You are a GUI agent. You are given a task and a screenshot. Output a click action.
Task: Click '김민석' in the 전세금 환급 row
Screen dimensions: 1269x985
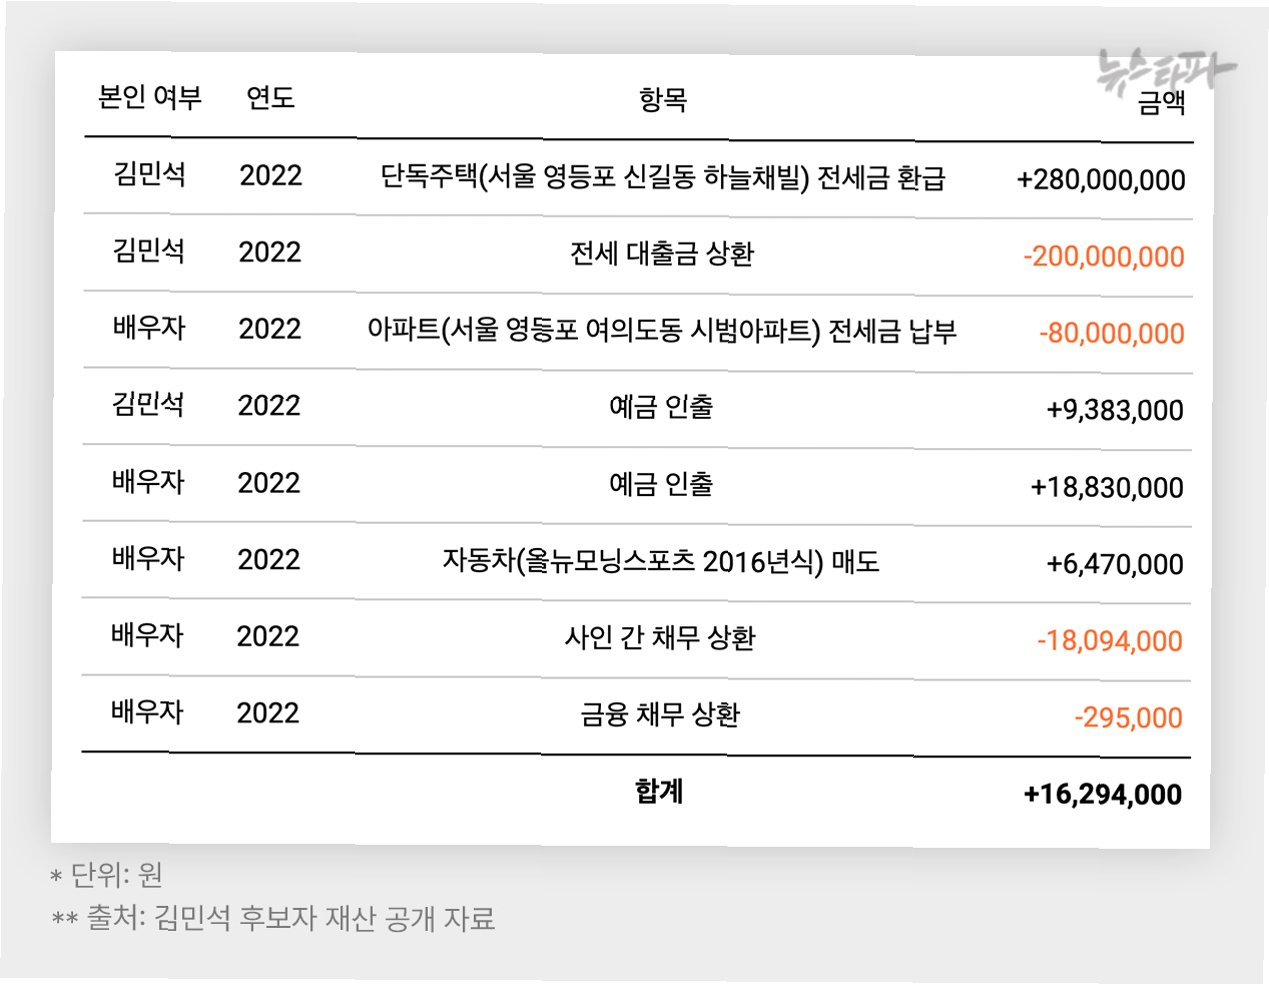pyautogui.click(x=150, y=174)
